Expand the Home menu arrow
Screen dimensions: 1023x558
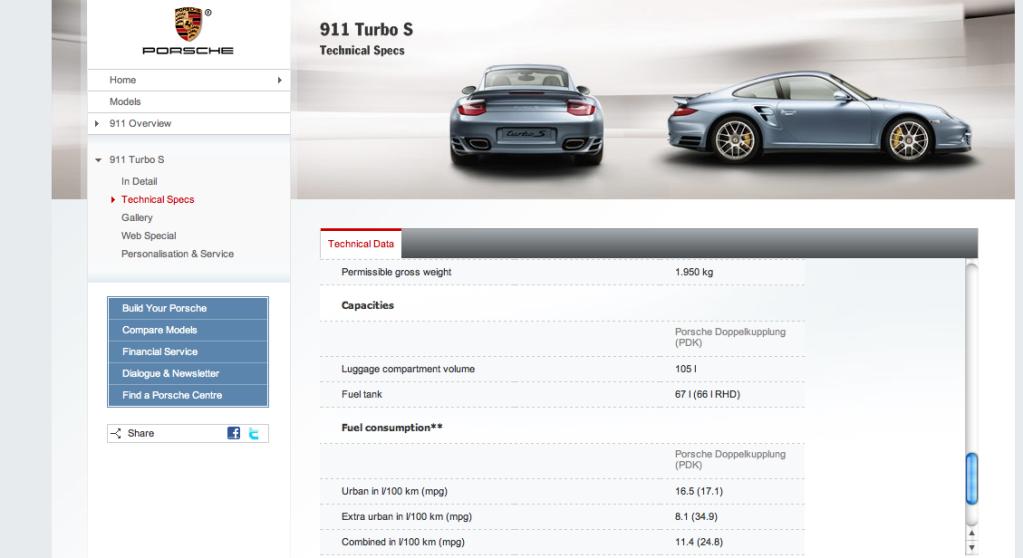tap(279, 80)
